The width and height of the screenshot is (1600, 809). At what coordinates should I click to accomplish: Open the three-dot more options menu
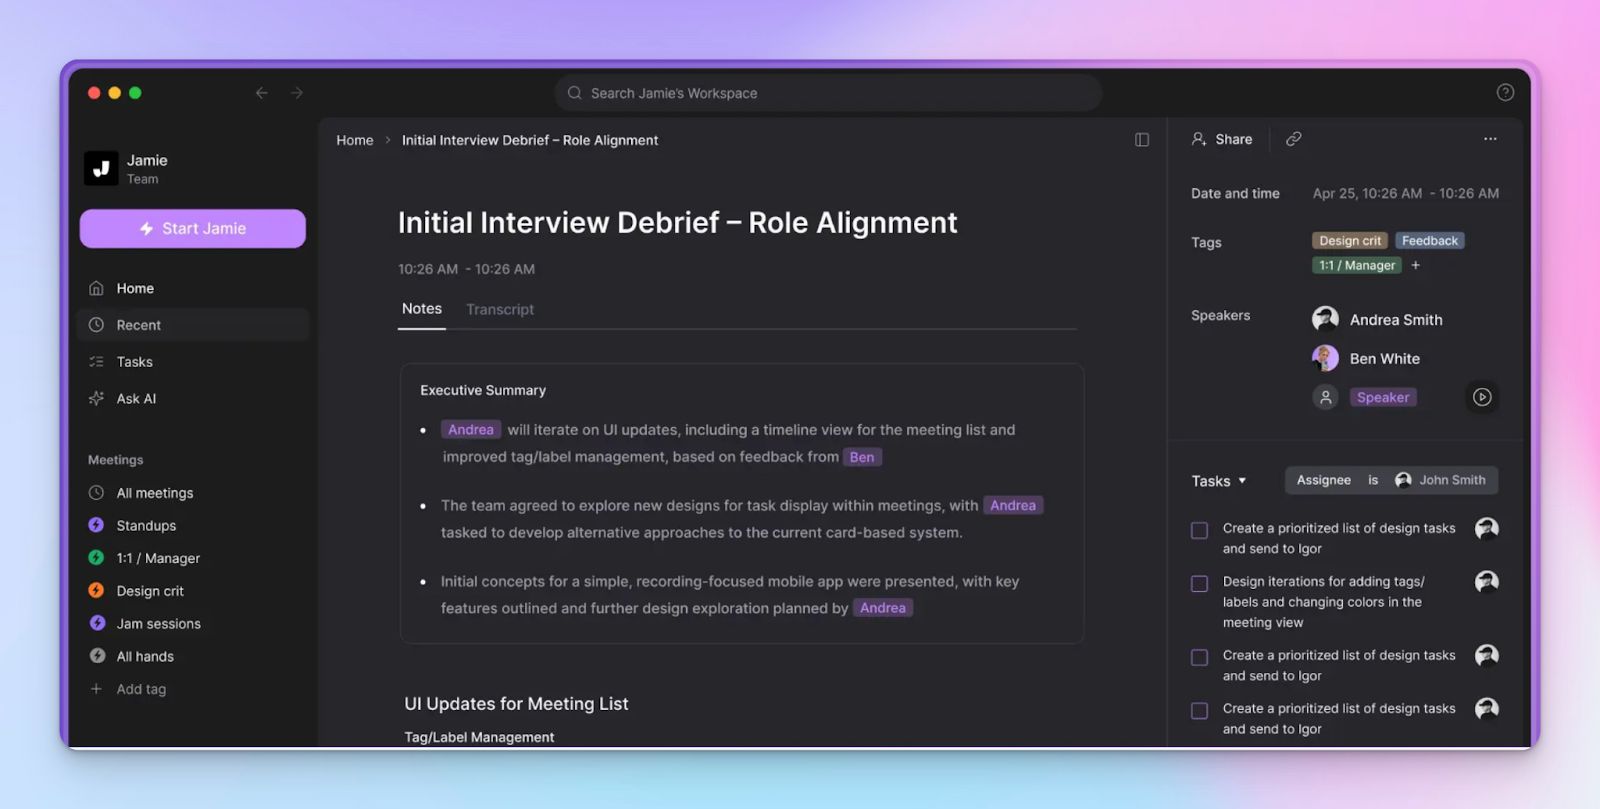pyautogui.click(x=1490, y=139)
